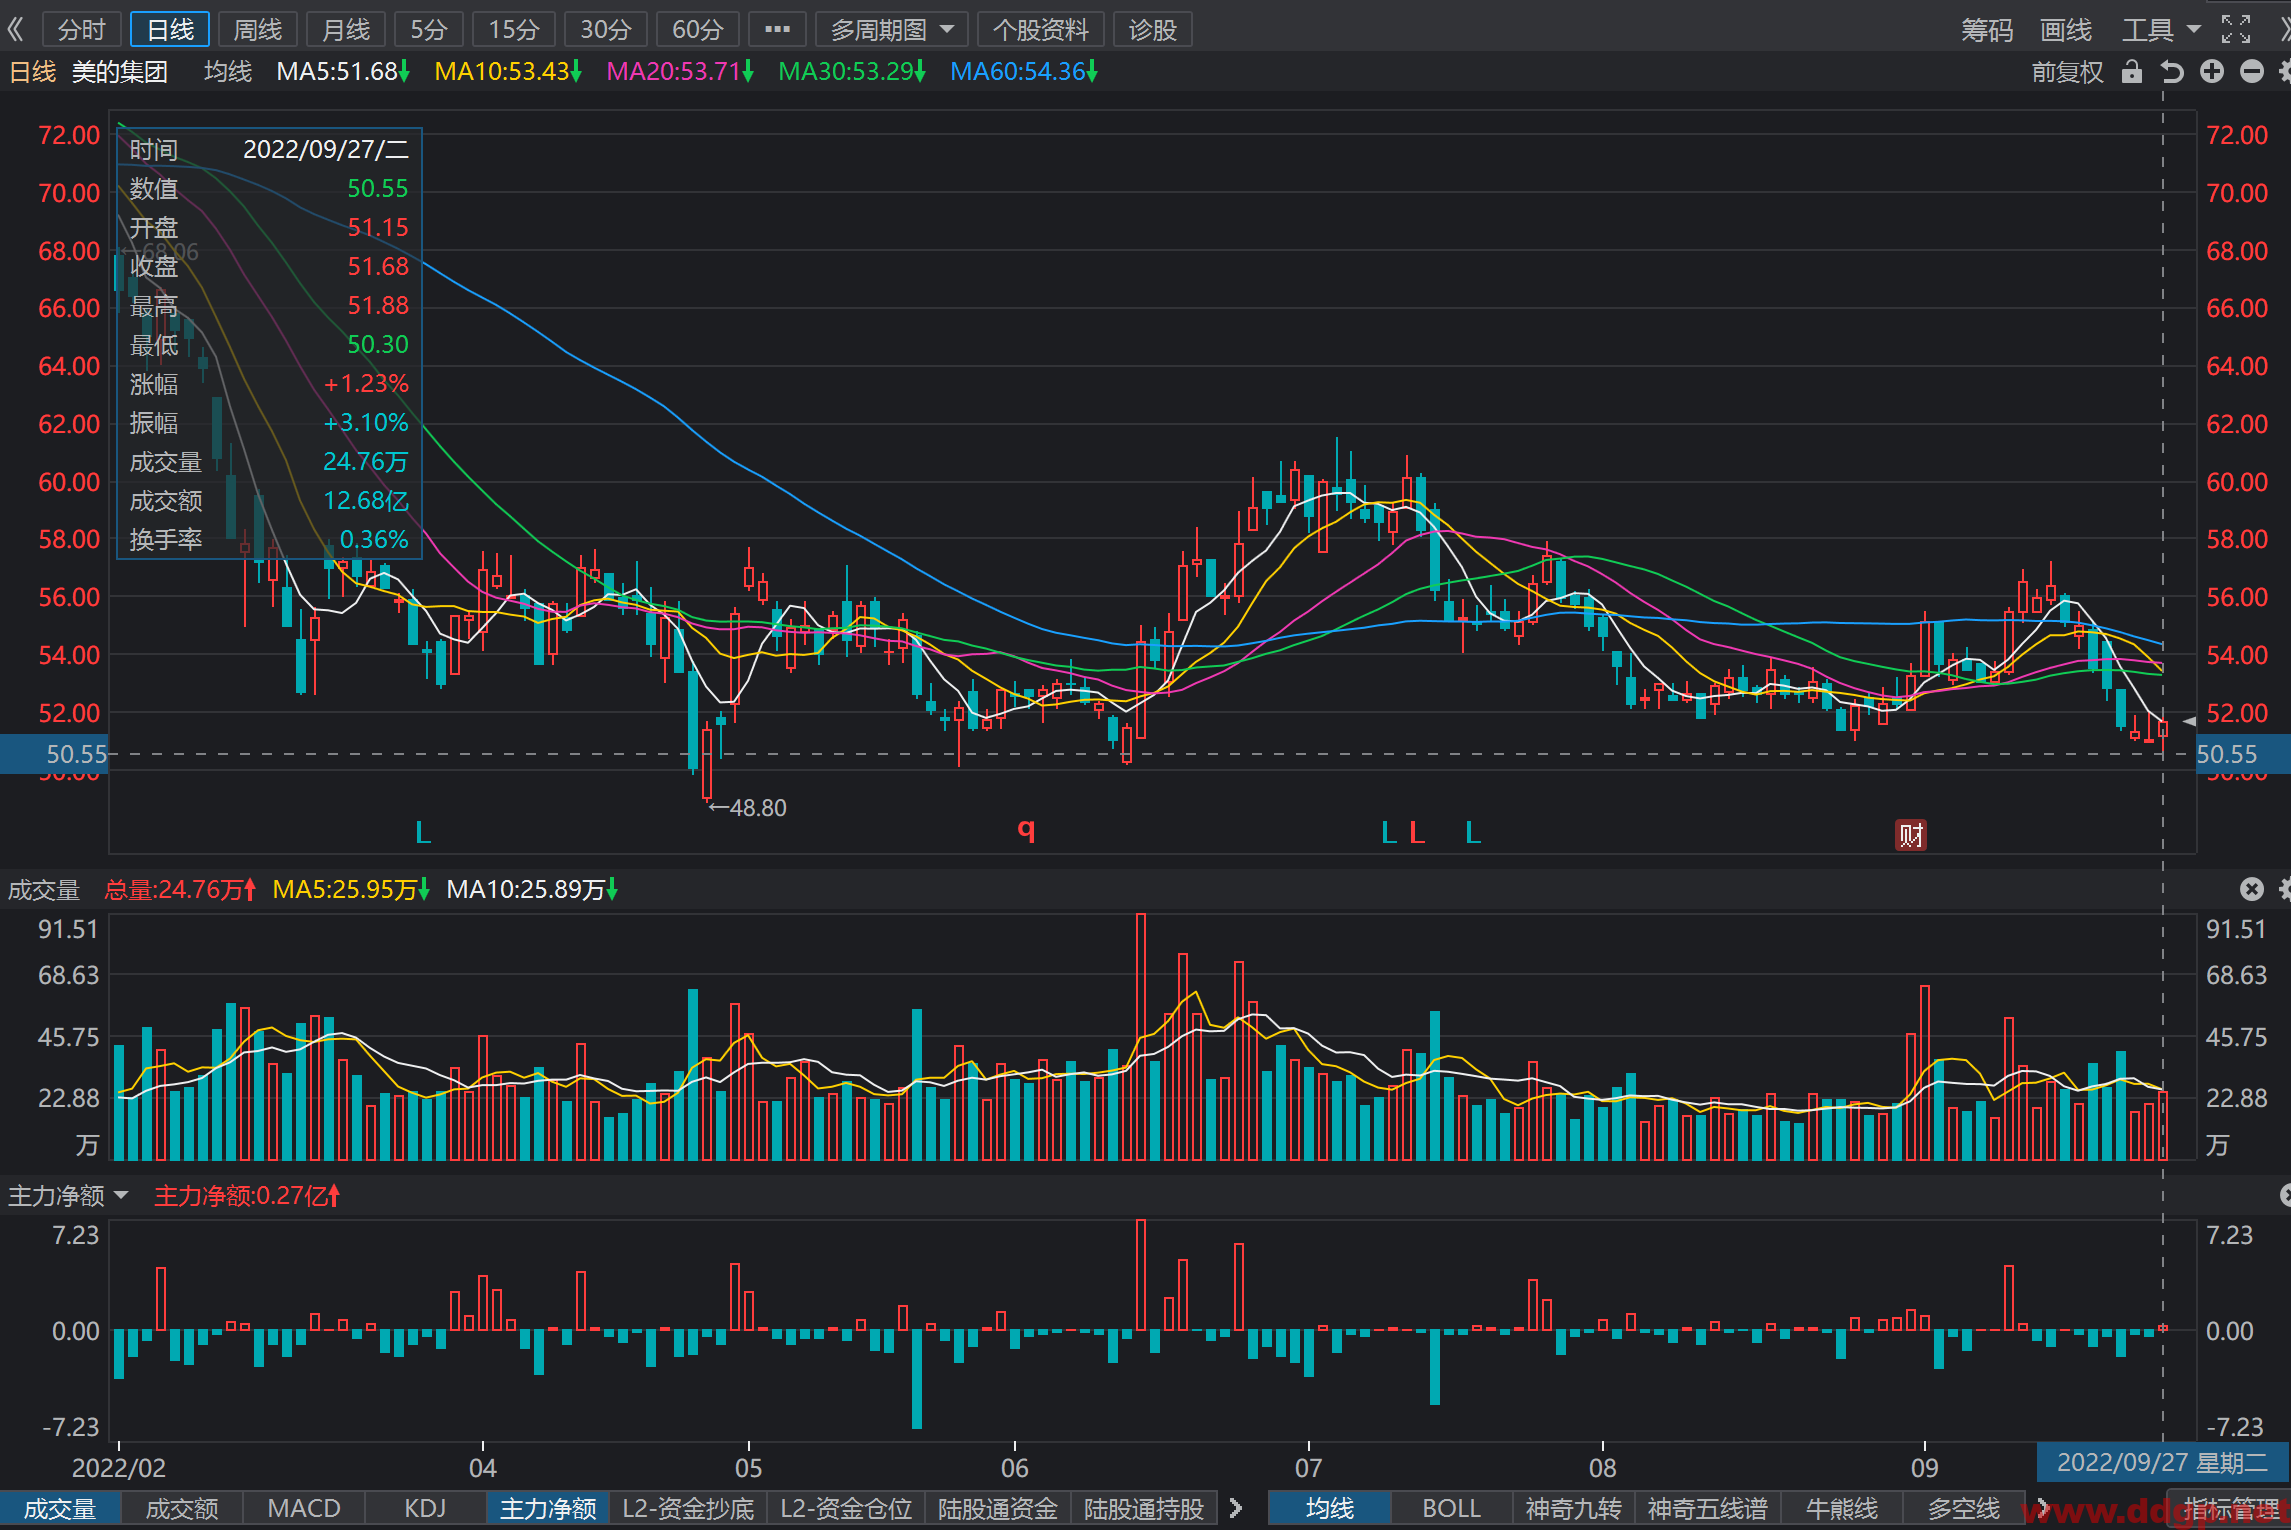Click the rightmost cyan L marker
This screenshot has width=2291, height=1530.
coord(1473,832)
